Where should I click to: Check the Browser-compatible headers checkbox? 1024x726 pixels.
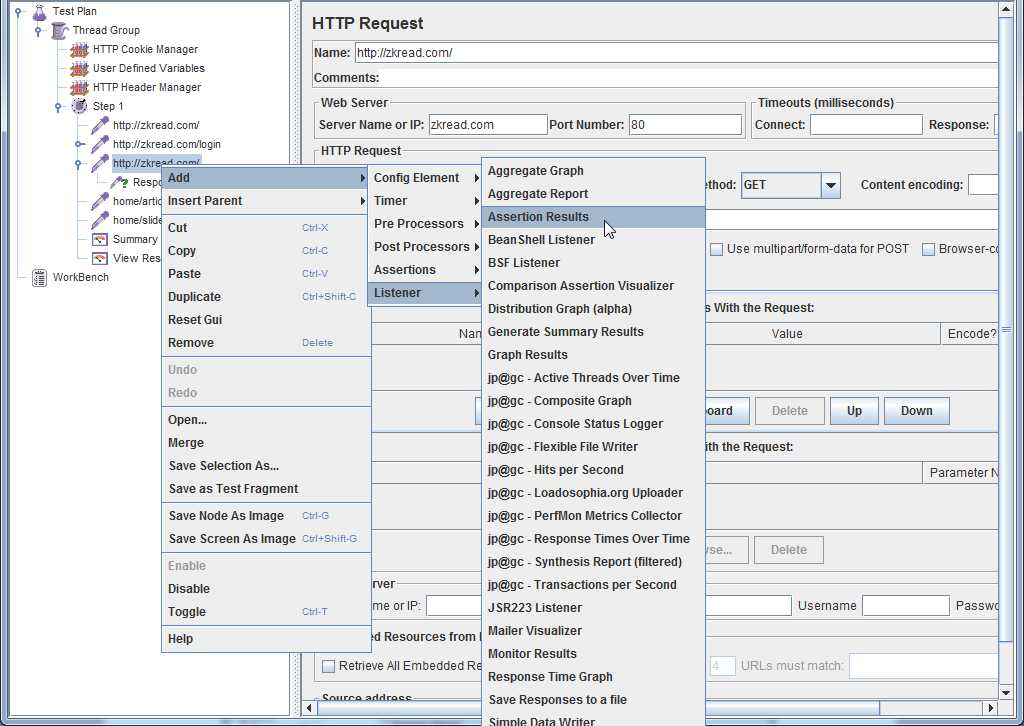point(928,249)
